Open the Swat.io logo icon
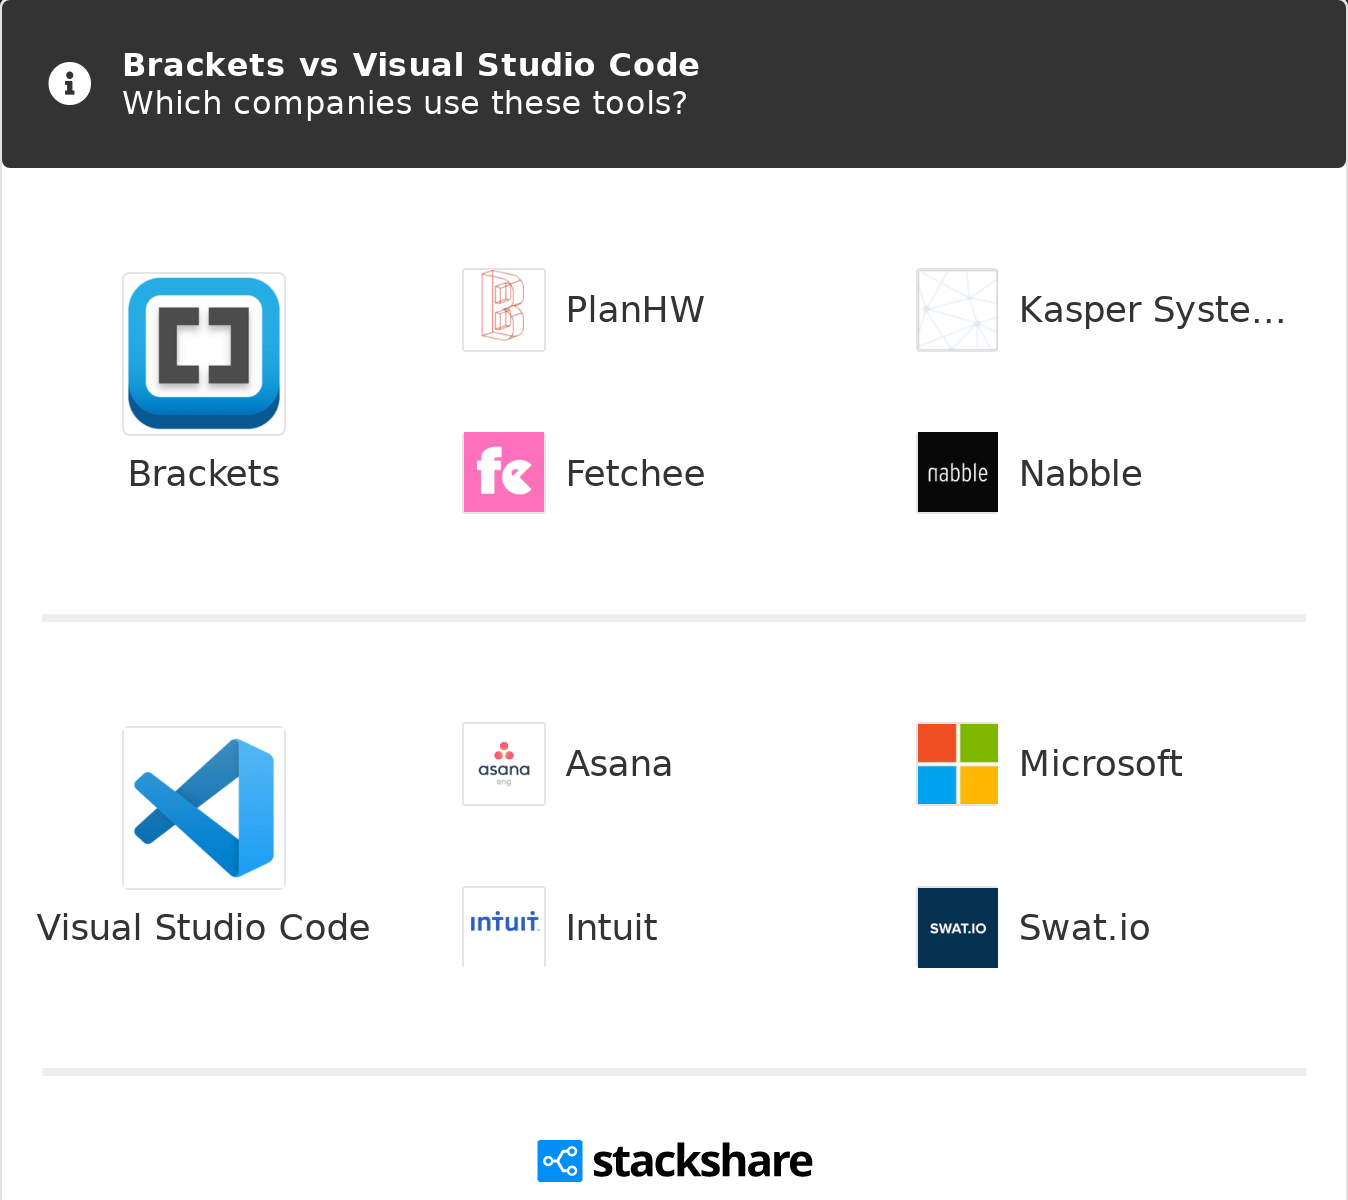 pyautogui.click(x=957, y=927)
